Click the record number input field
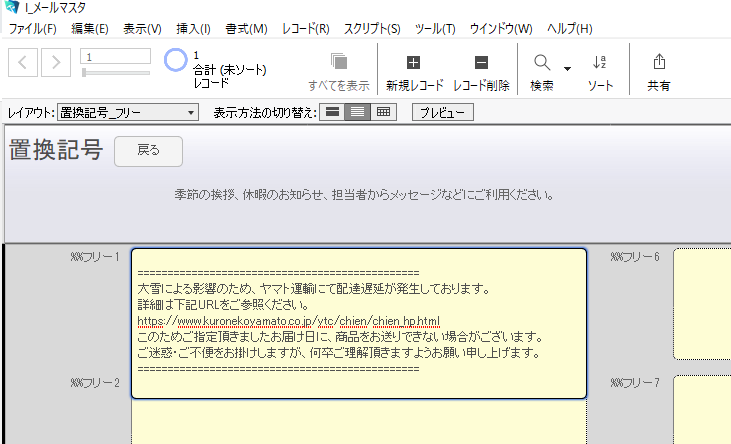Image resolution: width=731 pixels, height=444 pixels. [x=116, y=56]
